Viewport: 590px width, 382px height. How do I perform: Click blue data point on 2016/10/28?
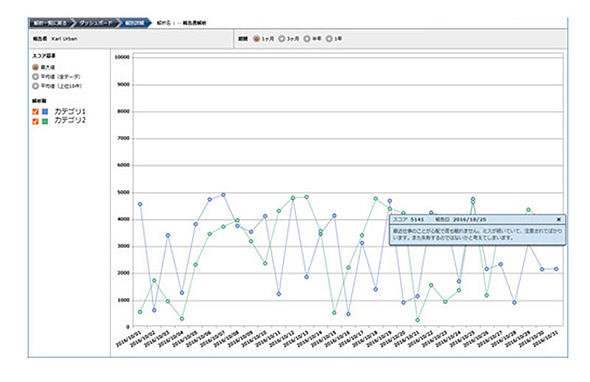pos(514,303)
